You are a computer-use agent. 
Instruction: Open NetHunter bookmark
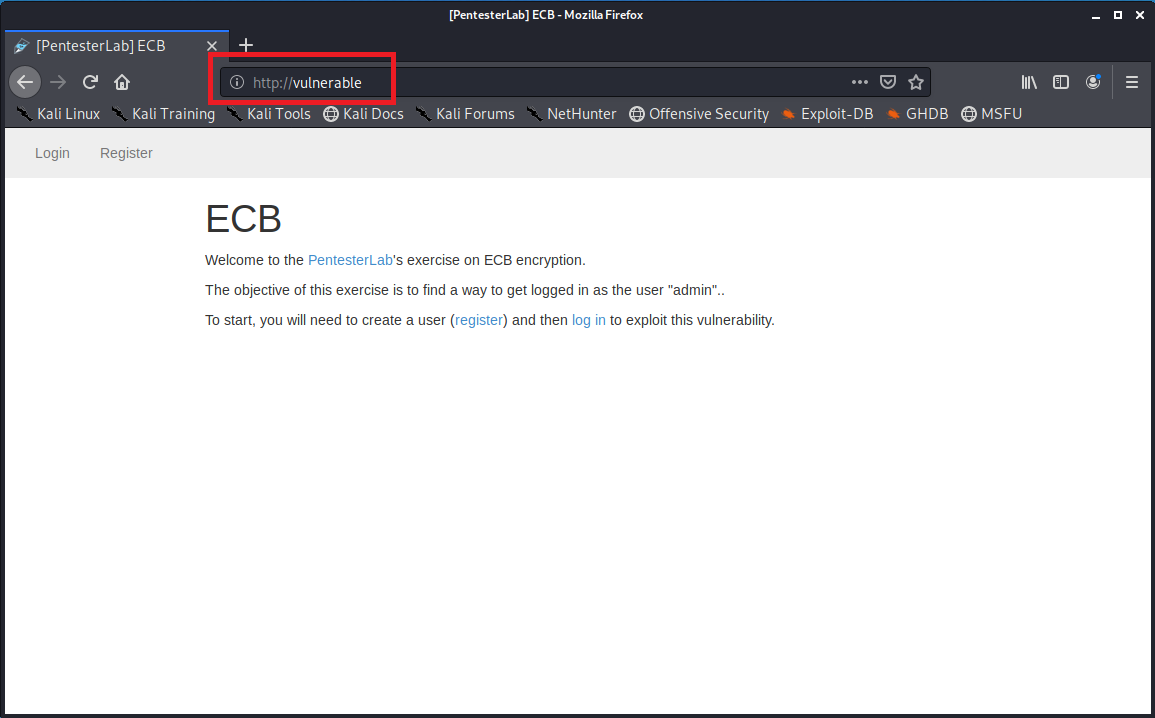[x=572, y=114]
